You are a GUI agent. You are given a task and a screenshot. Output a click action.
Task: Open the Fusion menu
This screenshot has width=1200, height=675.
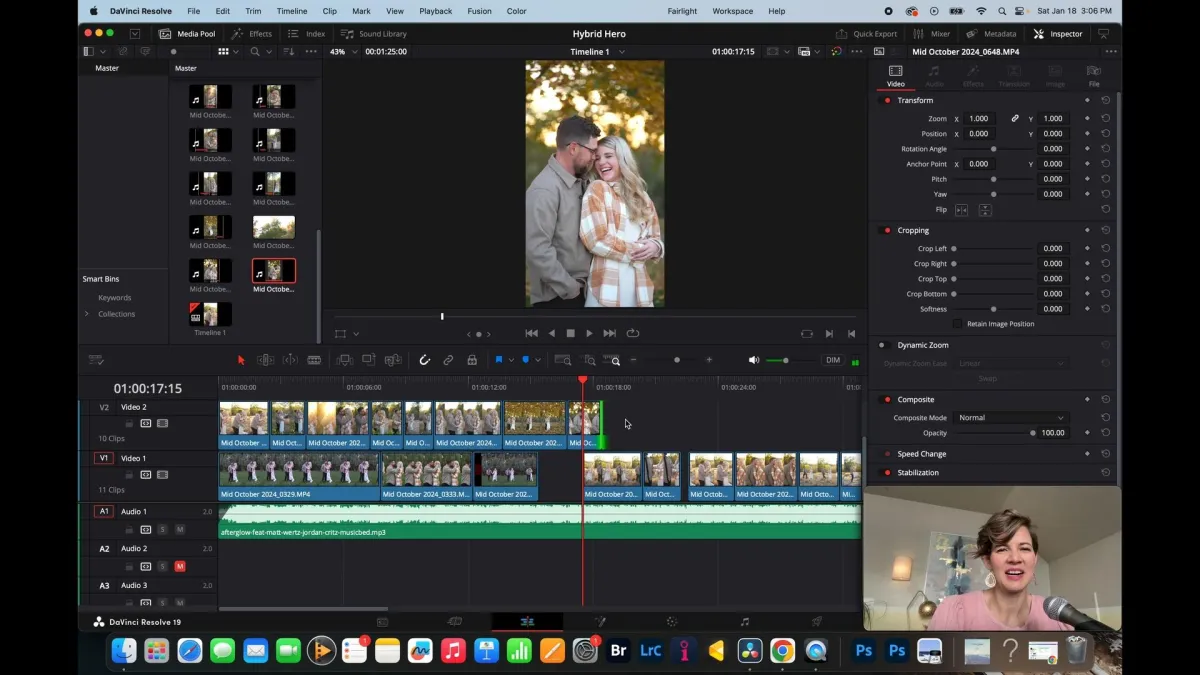(x=479, y=11)
